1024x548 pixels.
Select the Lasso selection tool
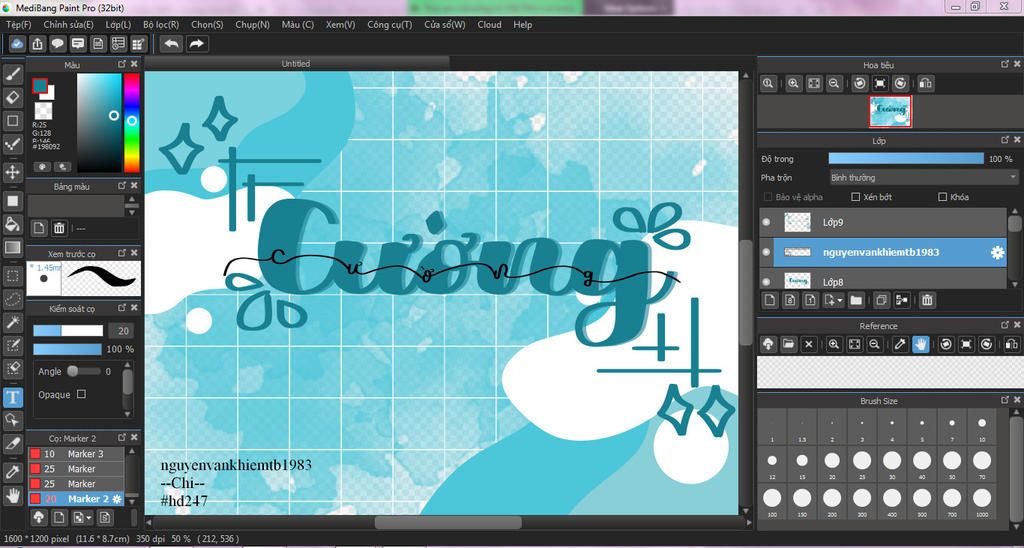13,299
